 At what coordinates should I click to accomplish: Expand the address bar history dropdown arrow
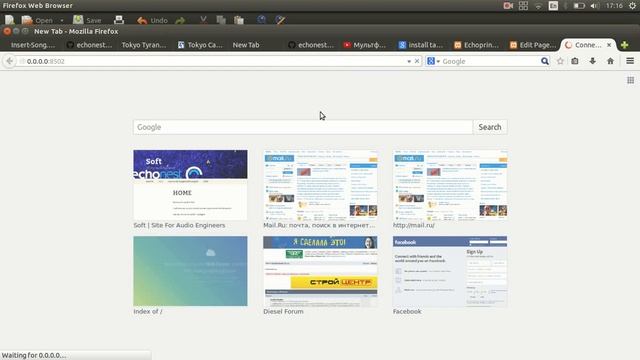pos(409,62)
